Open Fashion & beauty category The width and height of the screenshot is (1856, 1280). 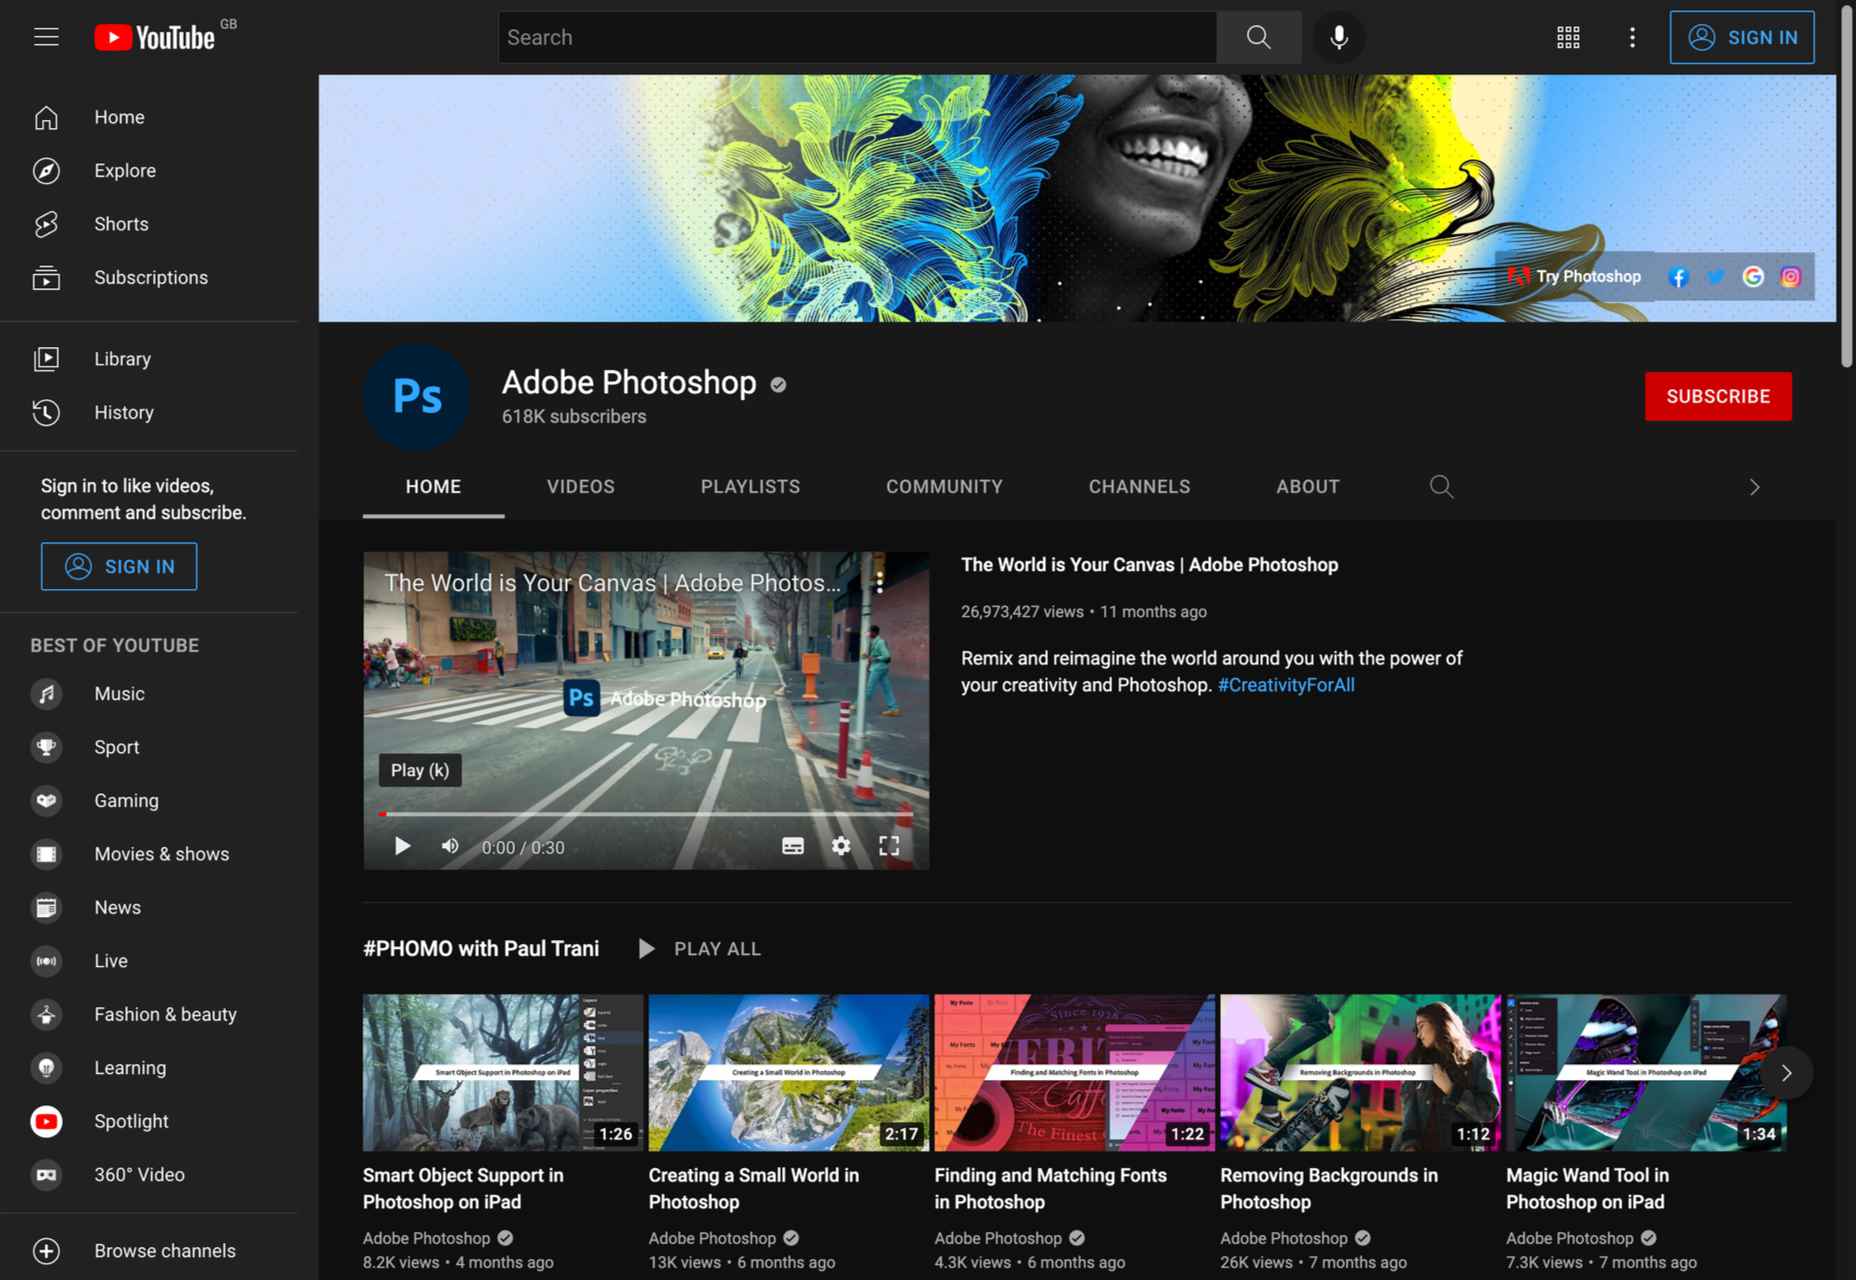click(149, 1014)
